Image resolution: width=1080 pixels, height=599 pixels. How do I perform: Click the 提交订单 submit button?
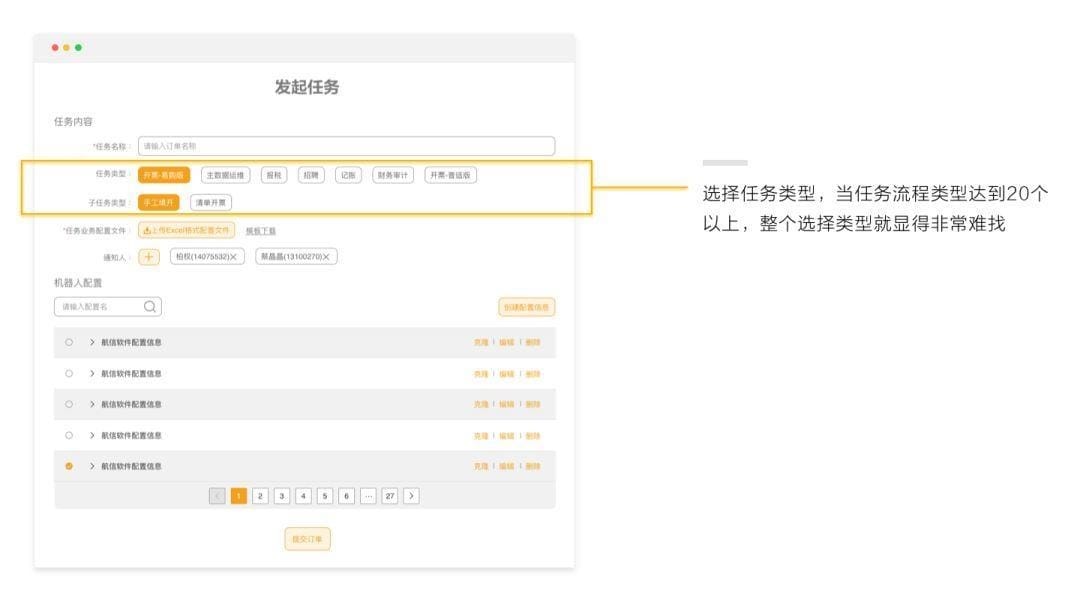coord(307,538)
